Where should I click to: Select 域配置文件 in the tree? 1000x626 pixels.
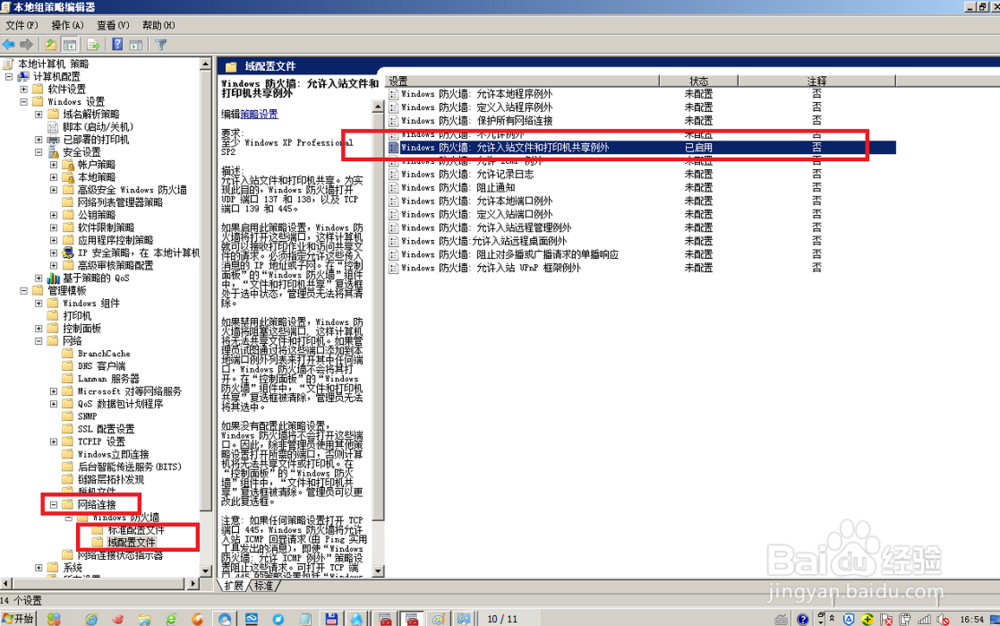coord(131,542)
